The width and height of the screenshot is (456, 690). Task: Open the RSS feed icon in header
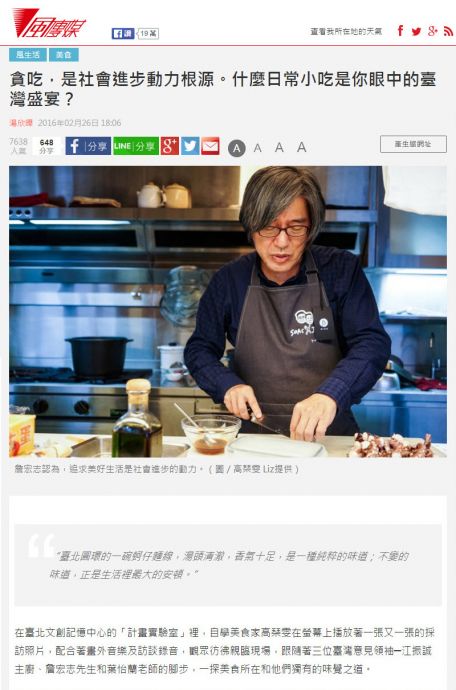(x=448, y=31)
